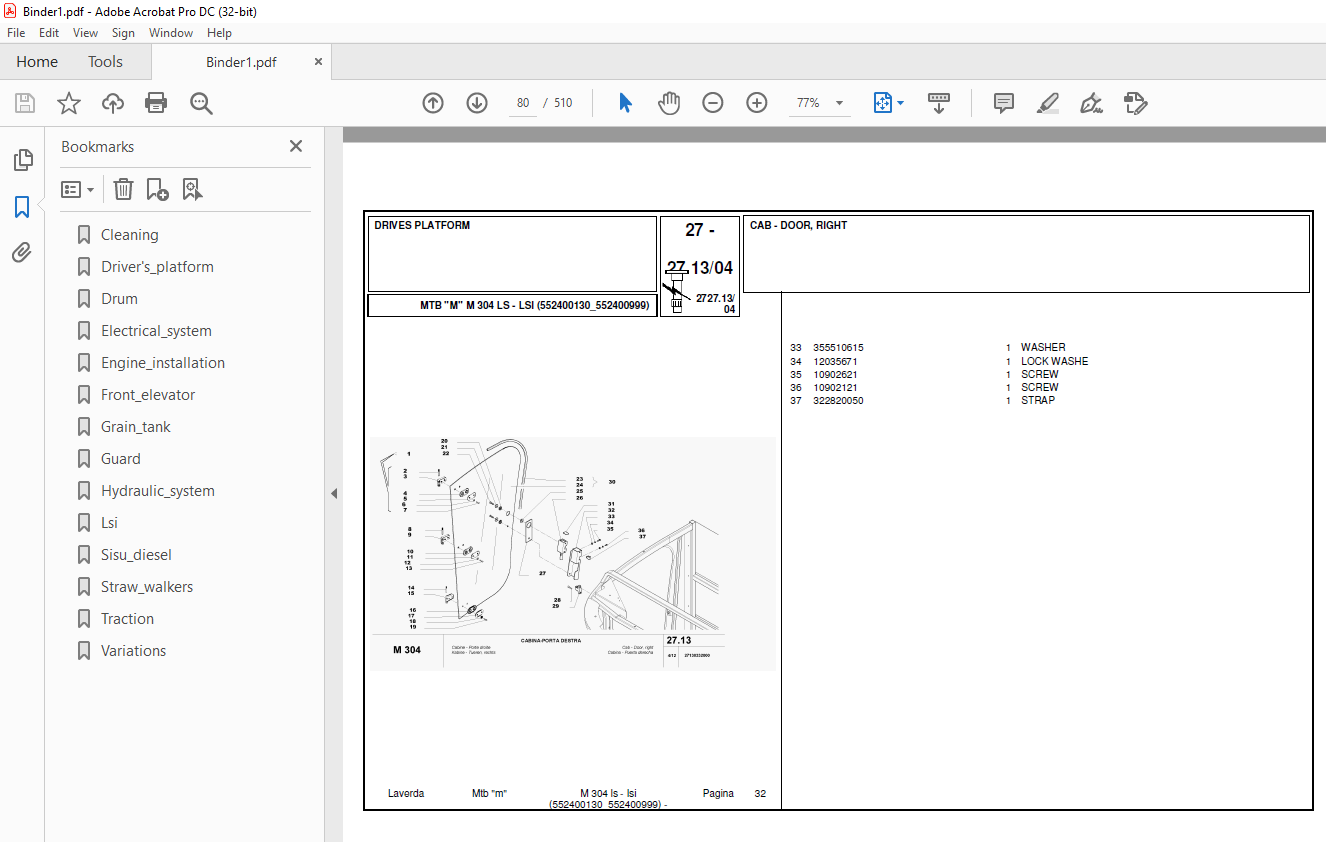1326x842 pixels.
Task: Open the View menu
Action: click(x=86, y=33)
